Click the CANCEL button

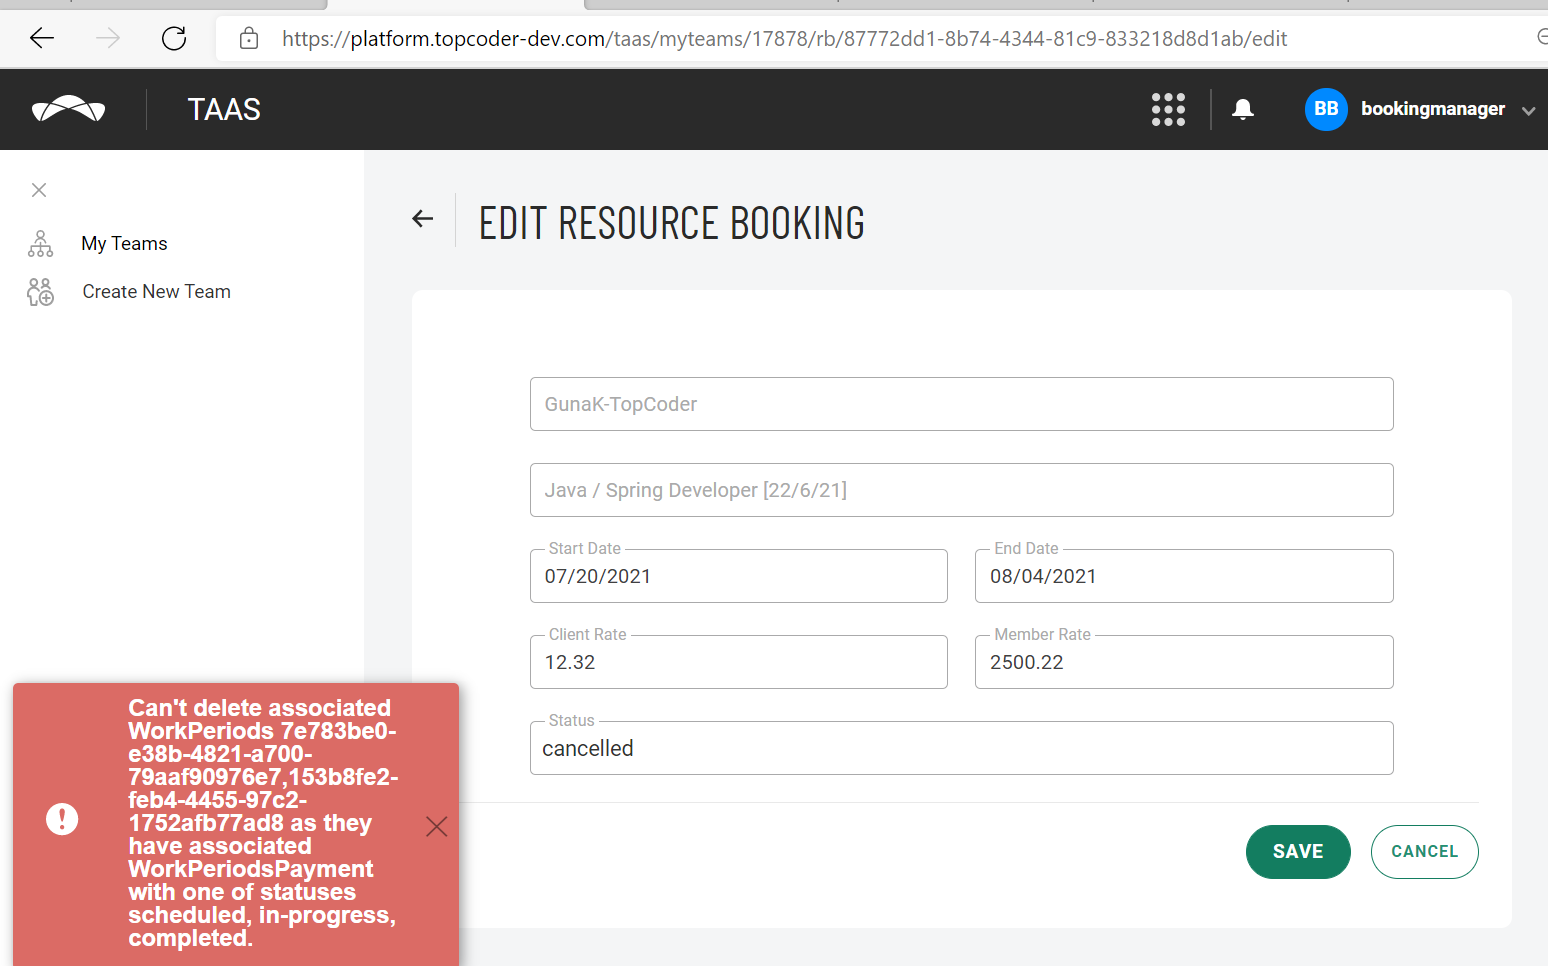1424,851
